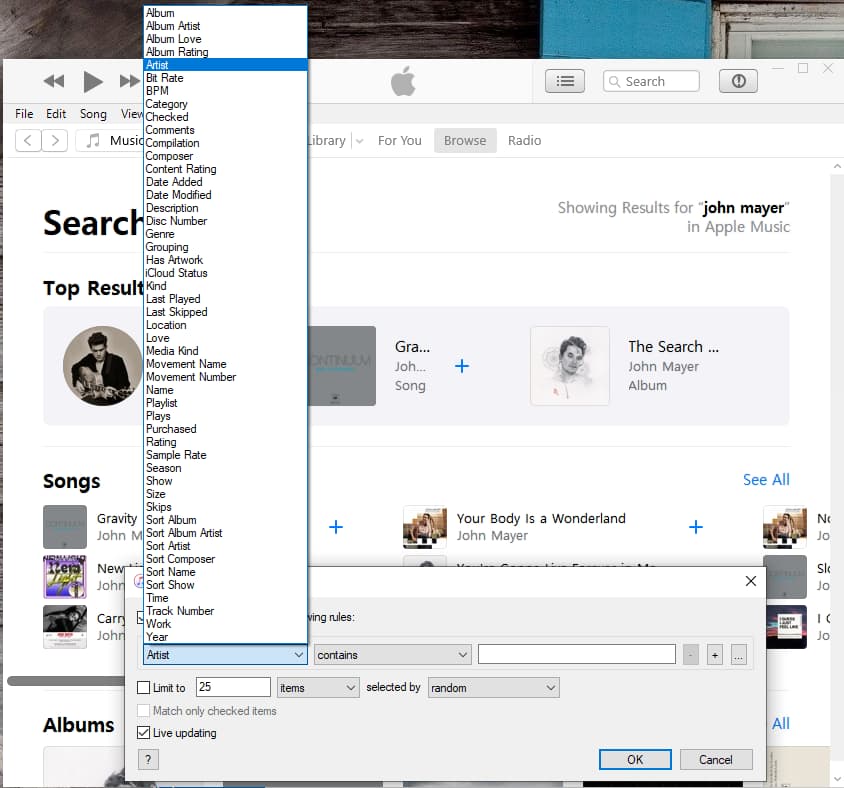The height and width of the screenshot is (788, 844).
Task: Select Composer in the field list
Action: click(x=226, y=156)
